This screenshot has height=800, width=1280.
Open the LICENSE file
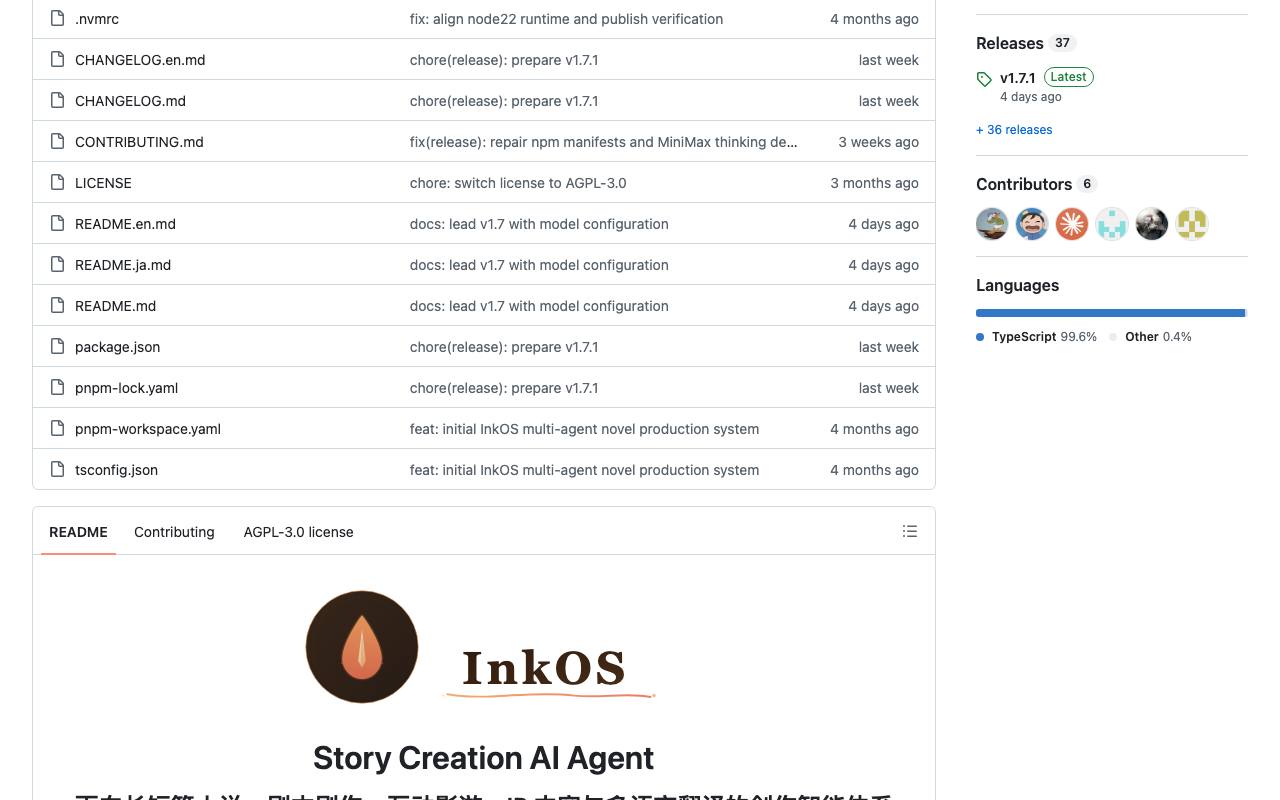click(103, 183)
